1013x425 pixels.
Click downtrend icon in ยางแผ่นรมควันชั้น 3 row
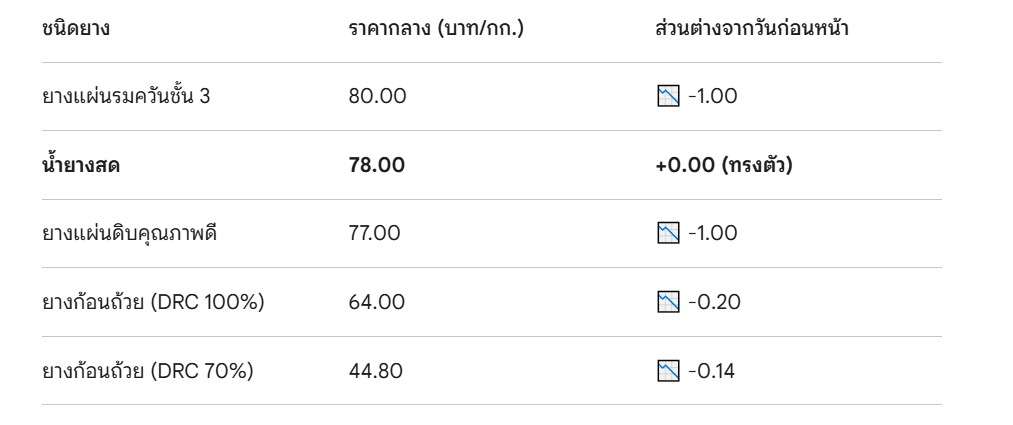click(x=667, y=97)
